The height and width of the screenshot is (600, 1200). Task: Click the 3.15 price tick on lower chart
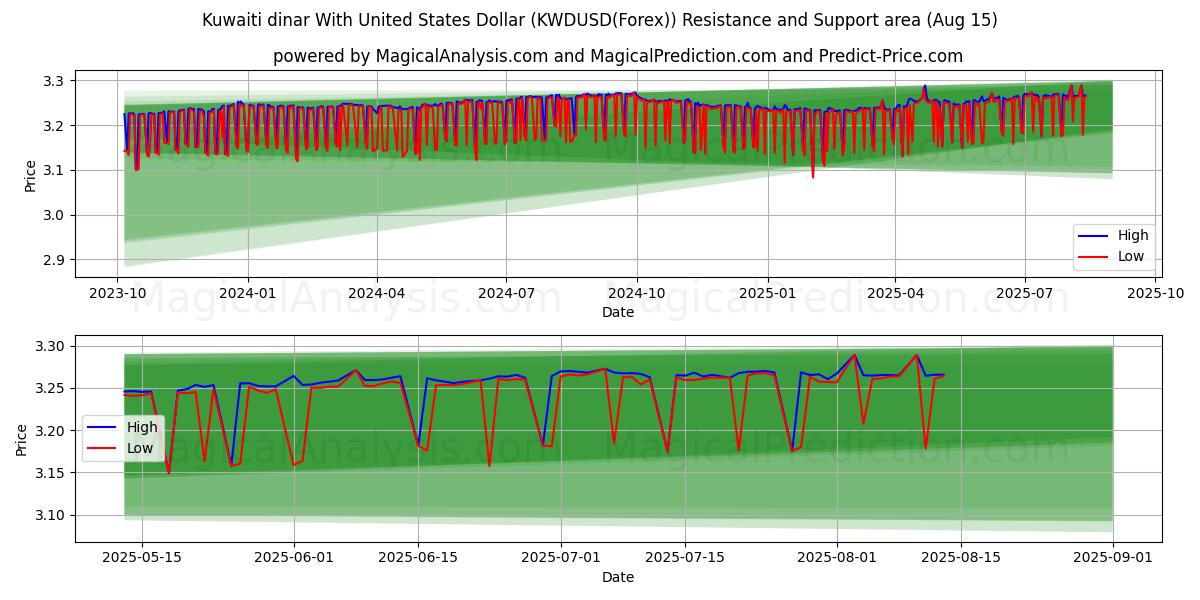(x=50, y=473)
